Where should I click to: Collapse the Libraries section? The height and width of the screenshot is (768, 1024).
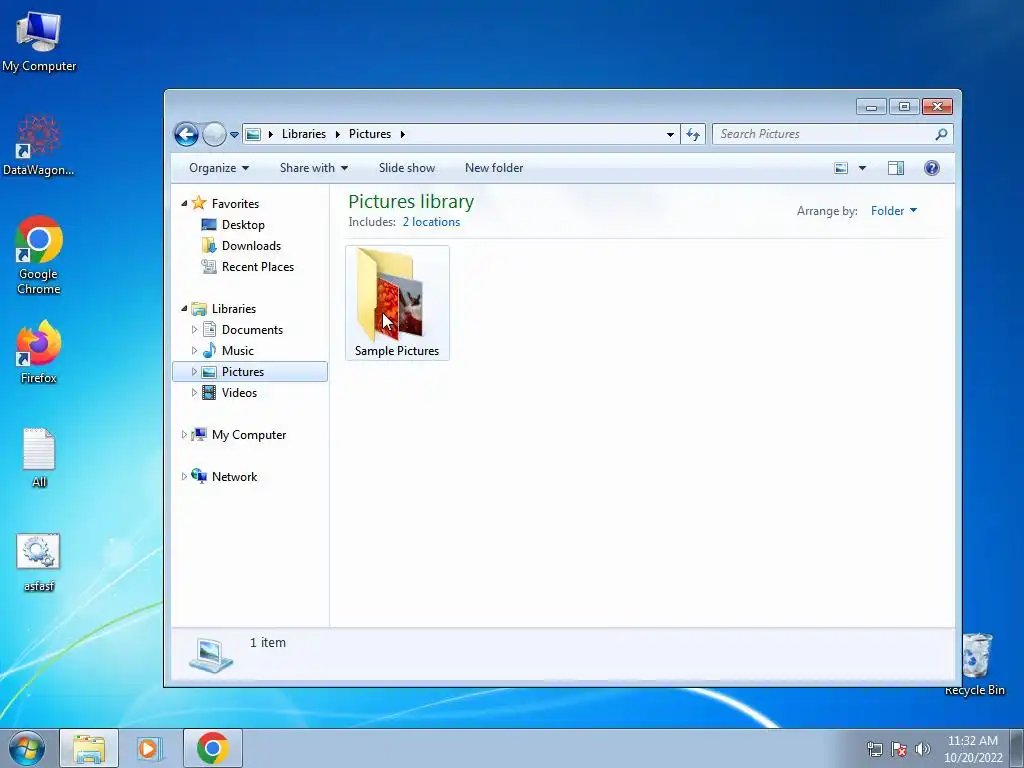pos(184,308)
